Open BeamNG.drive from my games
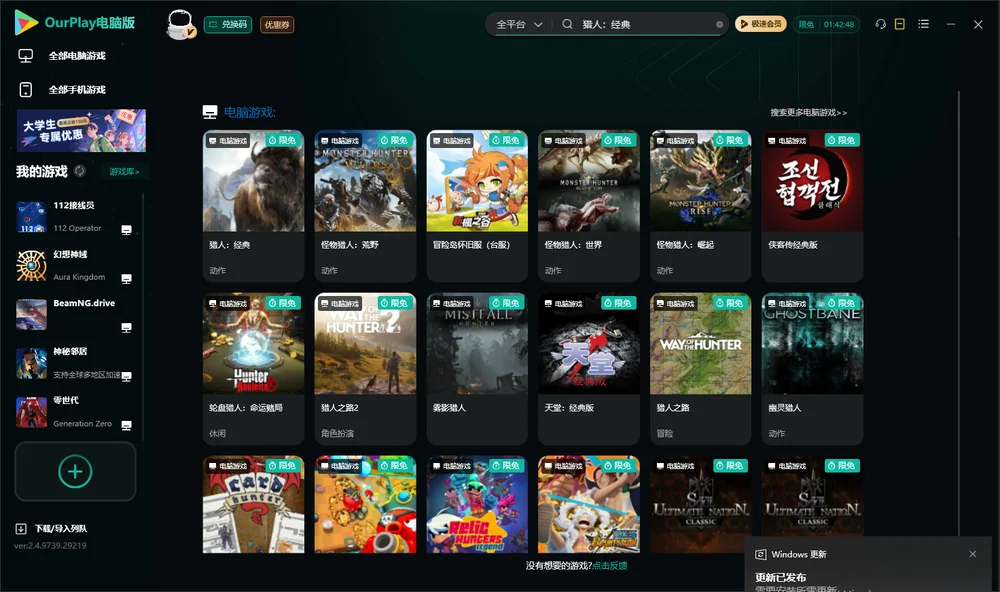Viewport: 1000px width, 592px height. 74,314
